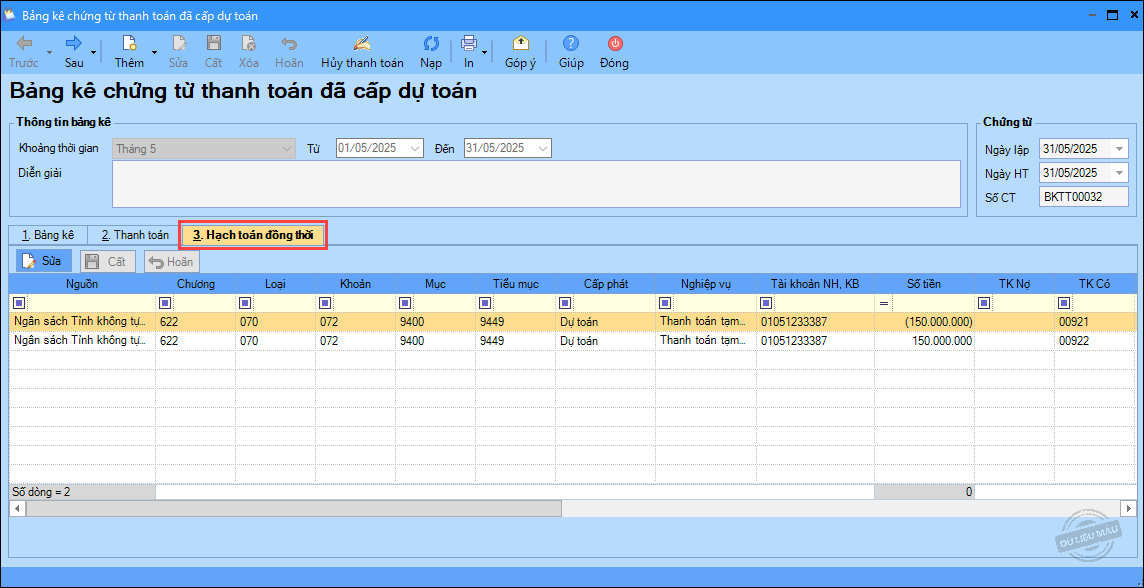Click the Số tiền column header
The height and width of the screenshot is (588, 1144).
tap(923, 284)
